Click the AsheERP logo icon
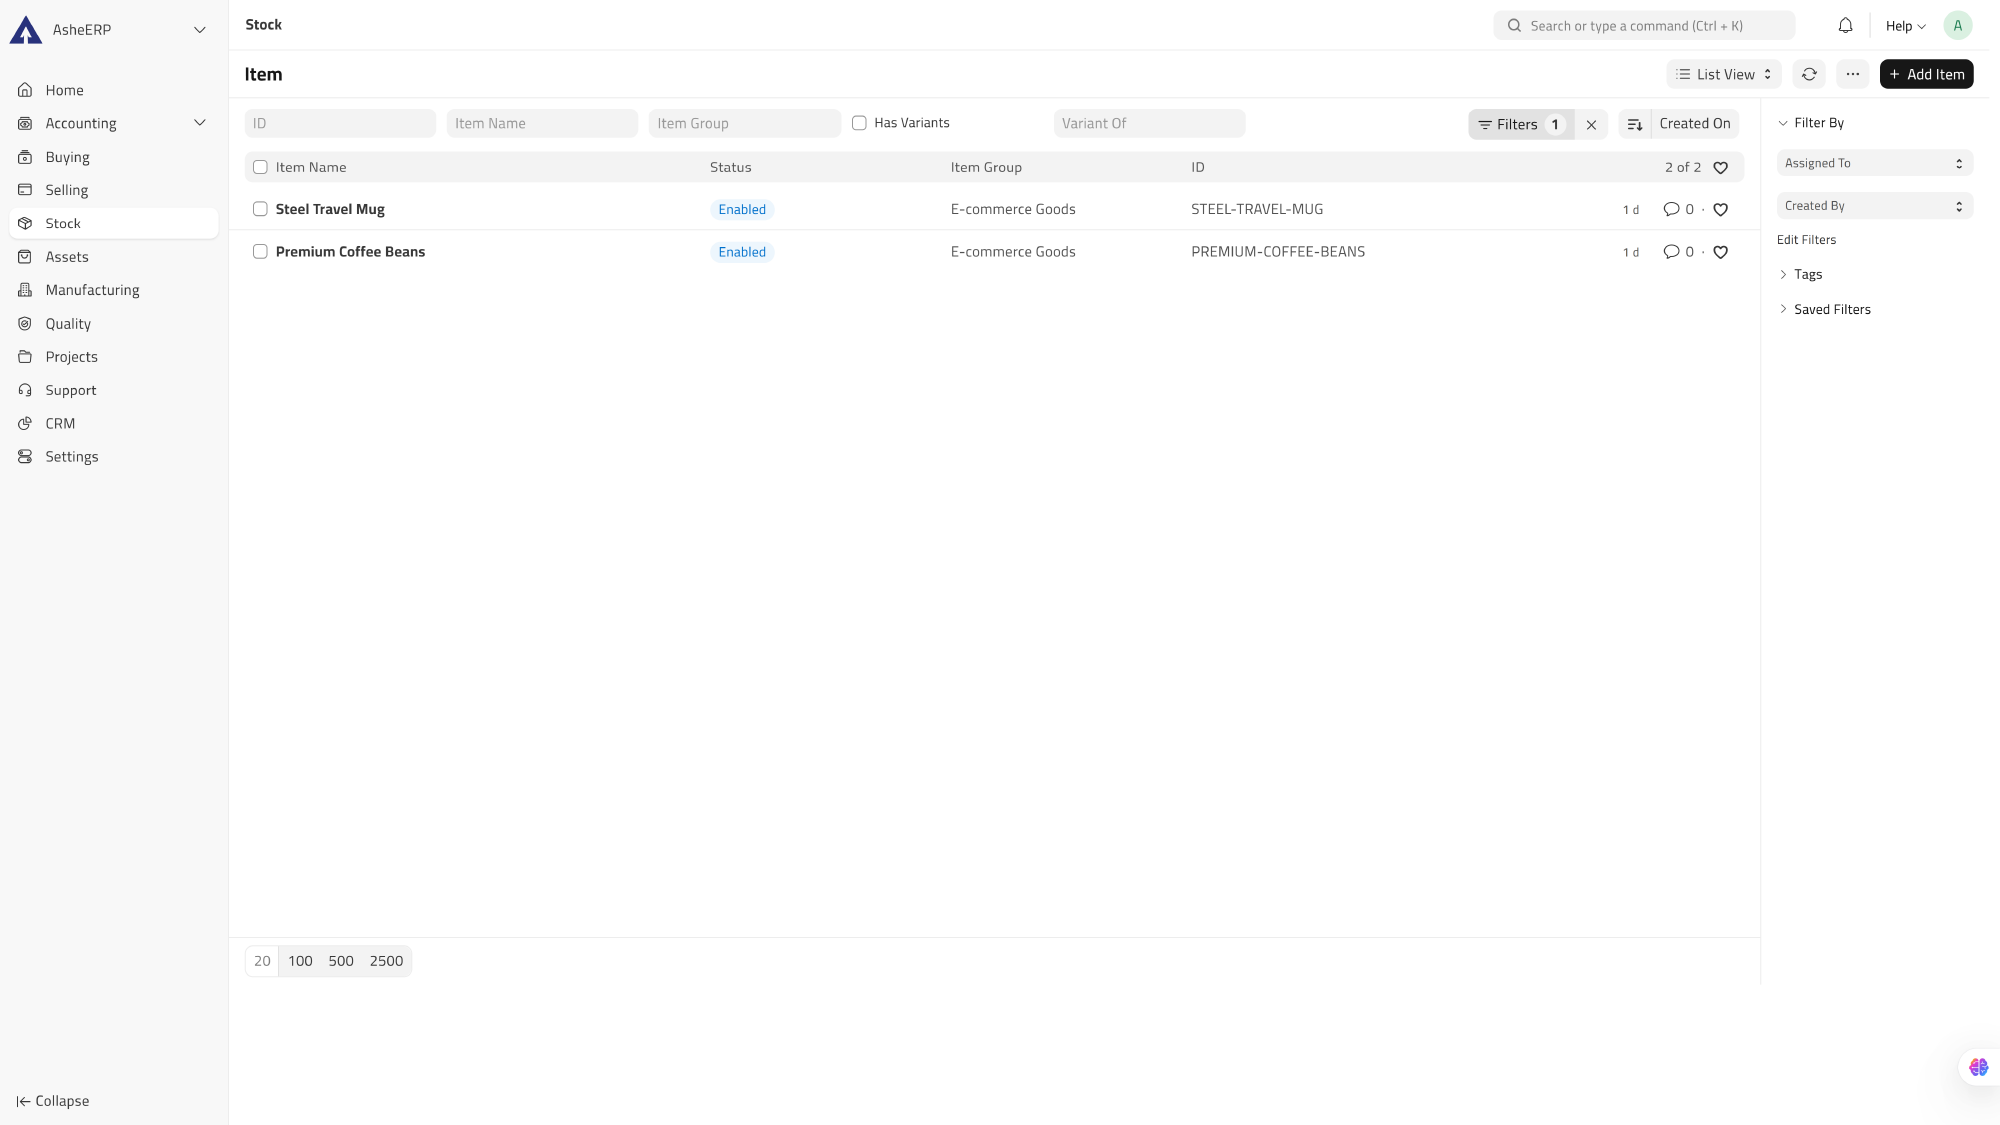The height and width of the screenshot is (1125, 2000). tap(26, 30)
